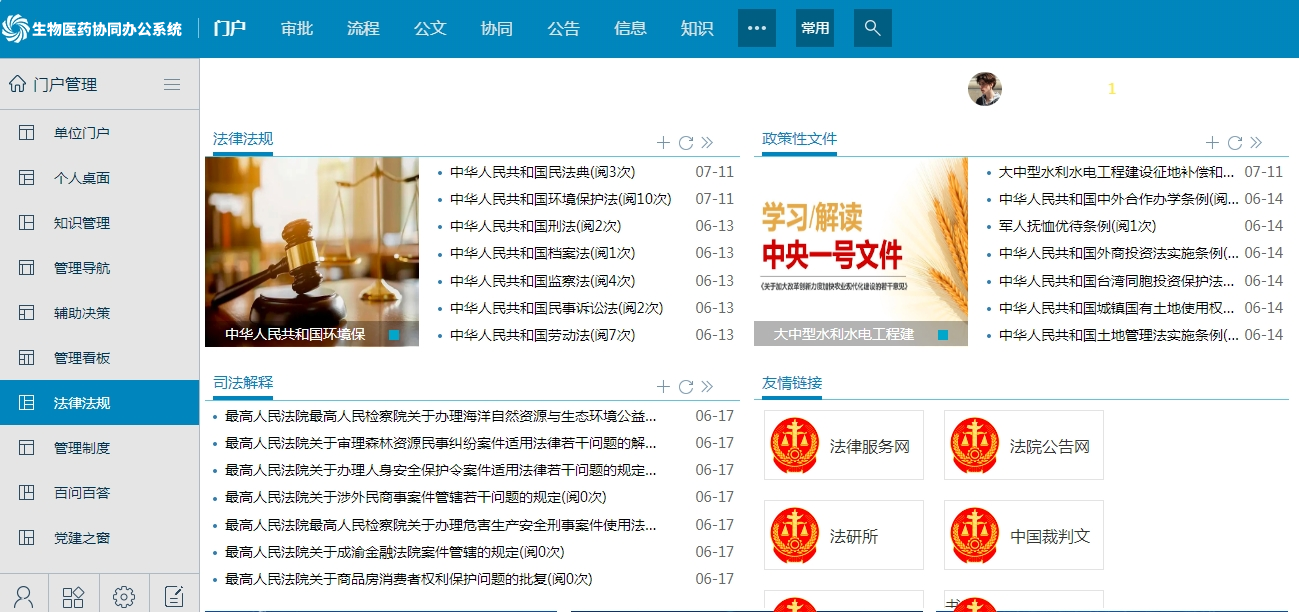Image resolution: width=1299 pixels, height=612 pixels.
Task: Open the 商品房消费者权利保护问题的批复 entry
Action: point(408,579)
